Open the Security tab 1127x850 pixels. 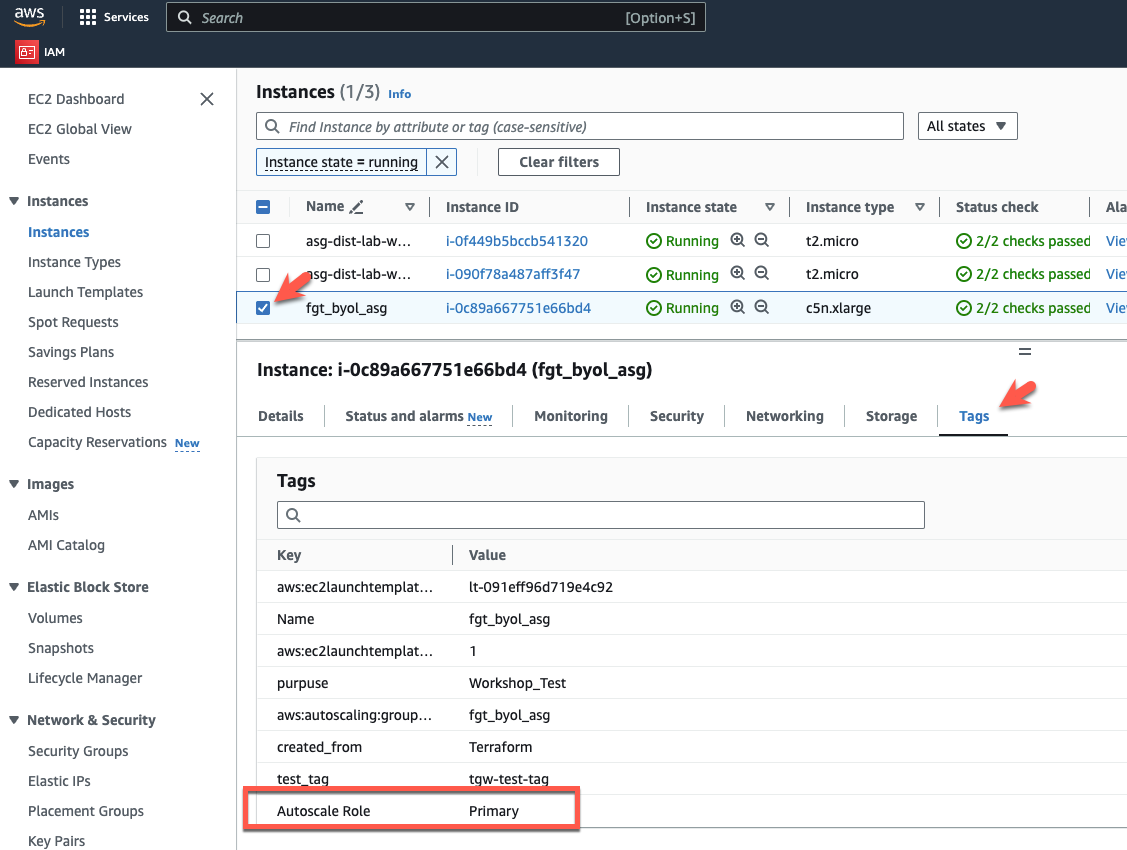pos(676,416)
